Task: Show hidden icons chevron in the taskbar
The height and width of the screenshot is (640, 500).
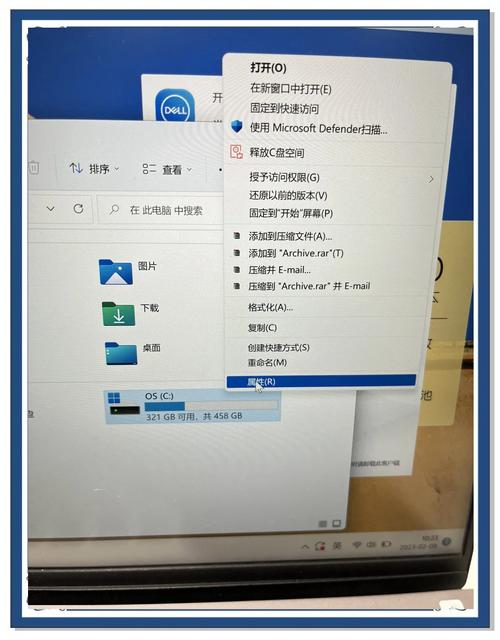Action: point(305,547)
